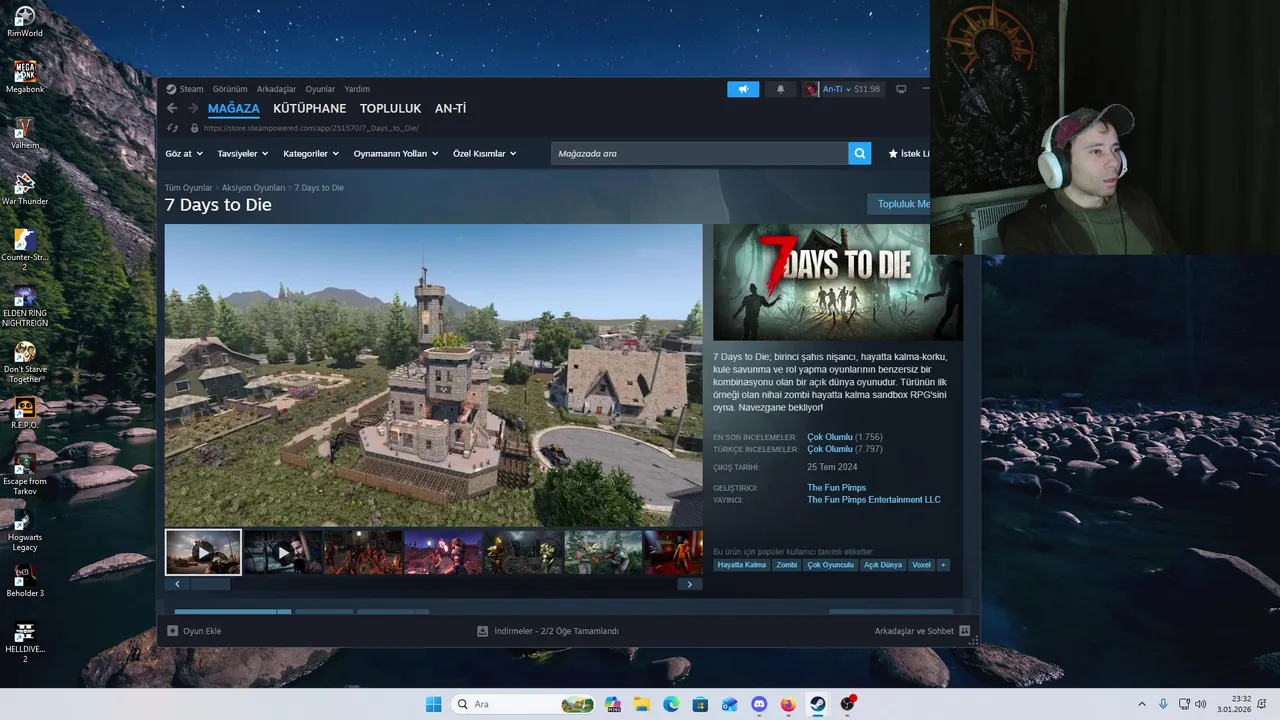Viewport: 1280px width, 720px height.
Task: Open the Görünüm menu
Action: pos(230,89)
